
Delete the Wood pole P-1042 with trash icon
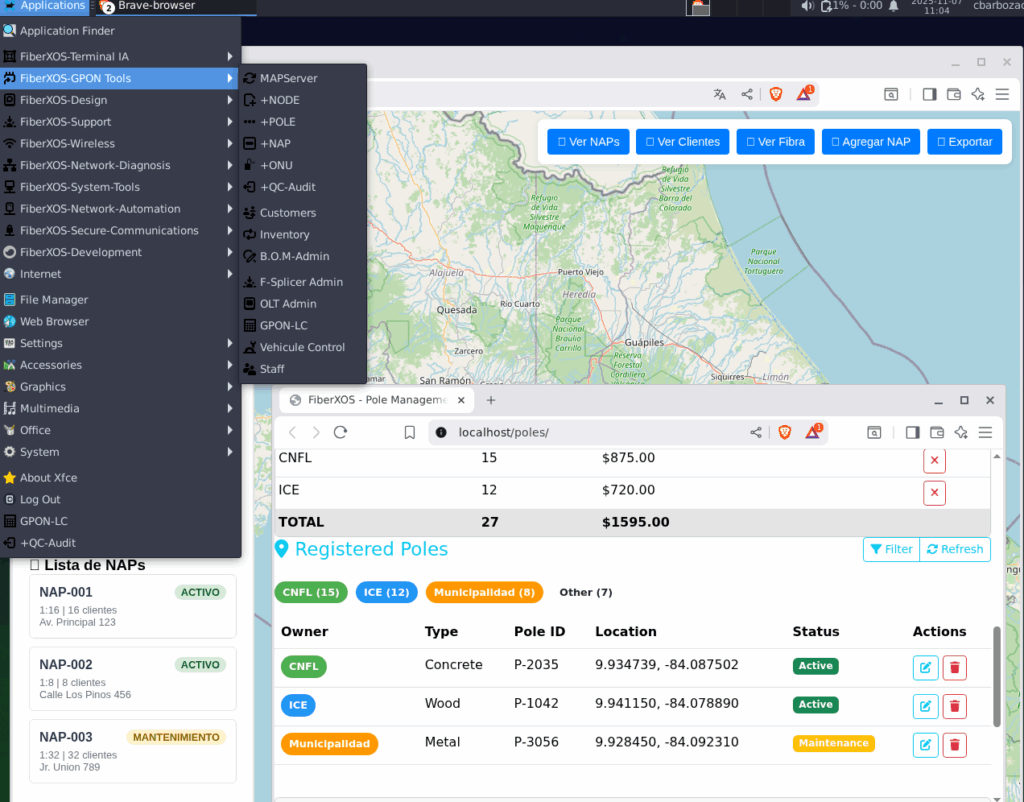click(x=954, y=706)
